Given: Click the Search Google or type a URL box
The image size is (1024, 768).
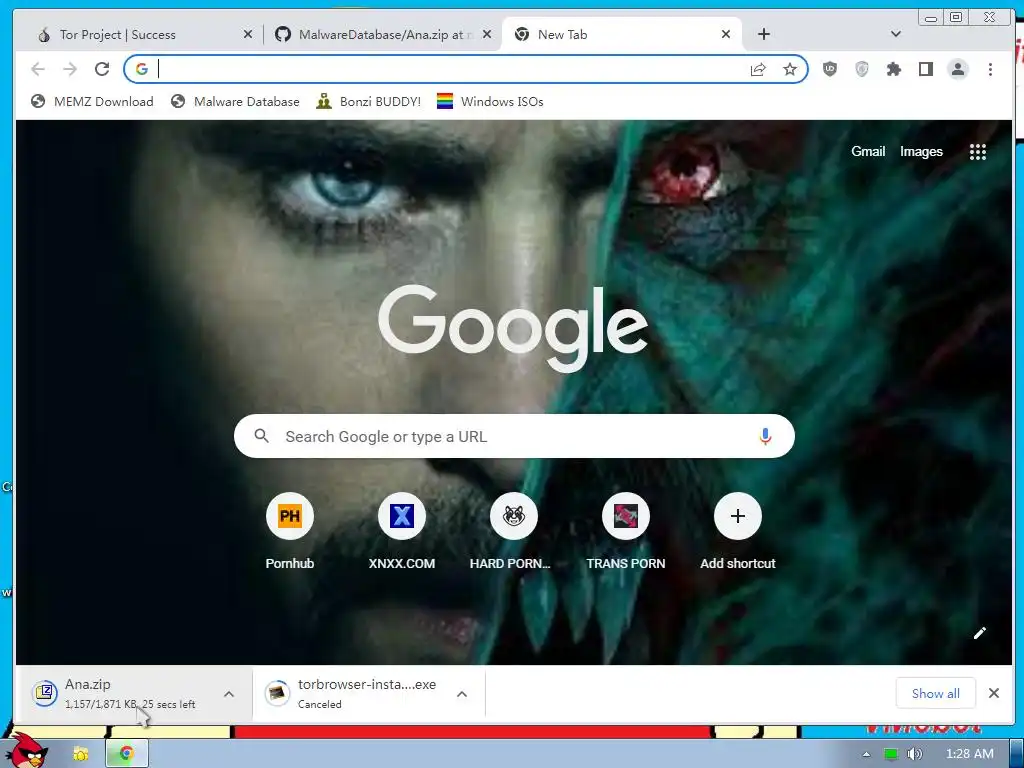Looking at the screenshot, I should pyautogui.click(x=514, y=436).
